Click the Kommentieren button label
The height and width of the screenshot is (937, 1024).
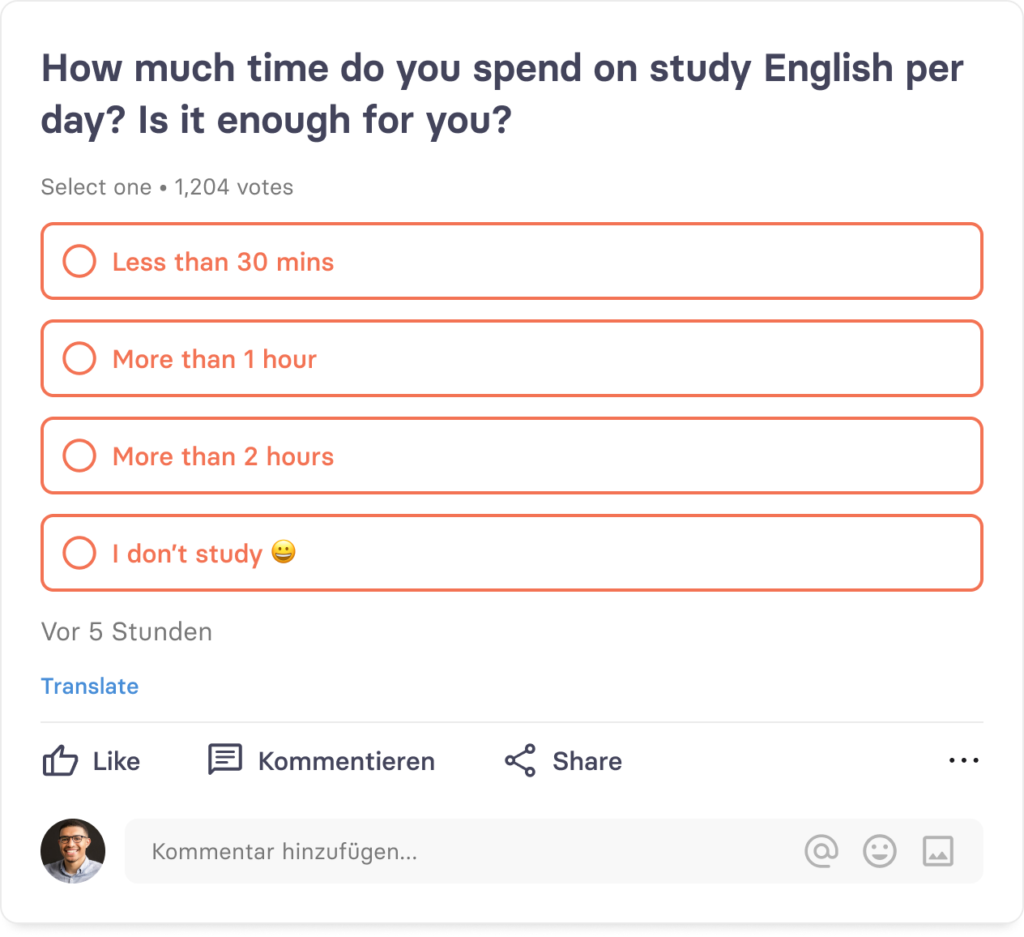coord(346,761)
